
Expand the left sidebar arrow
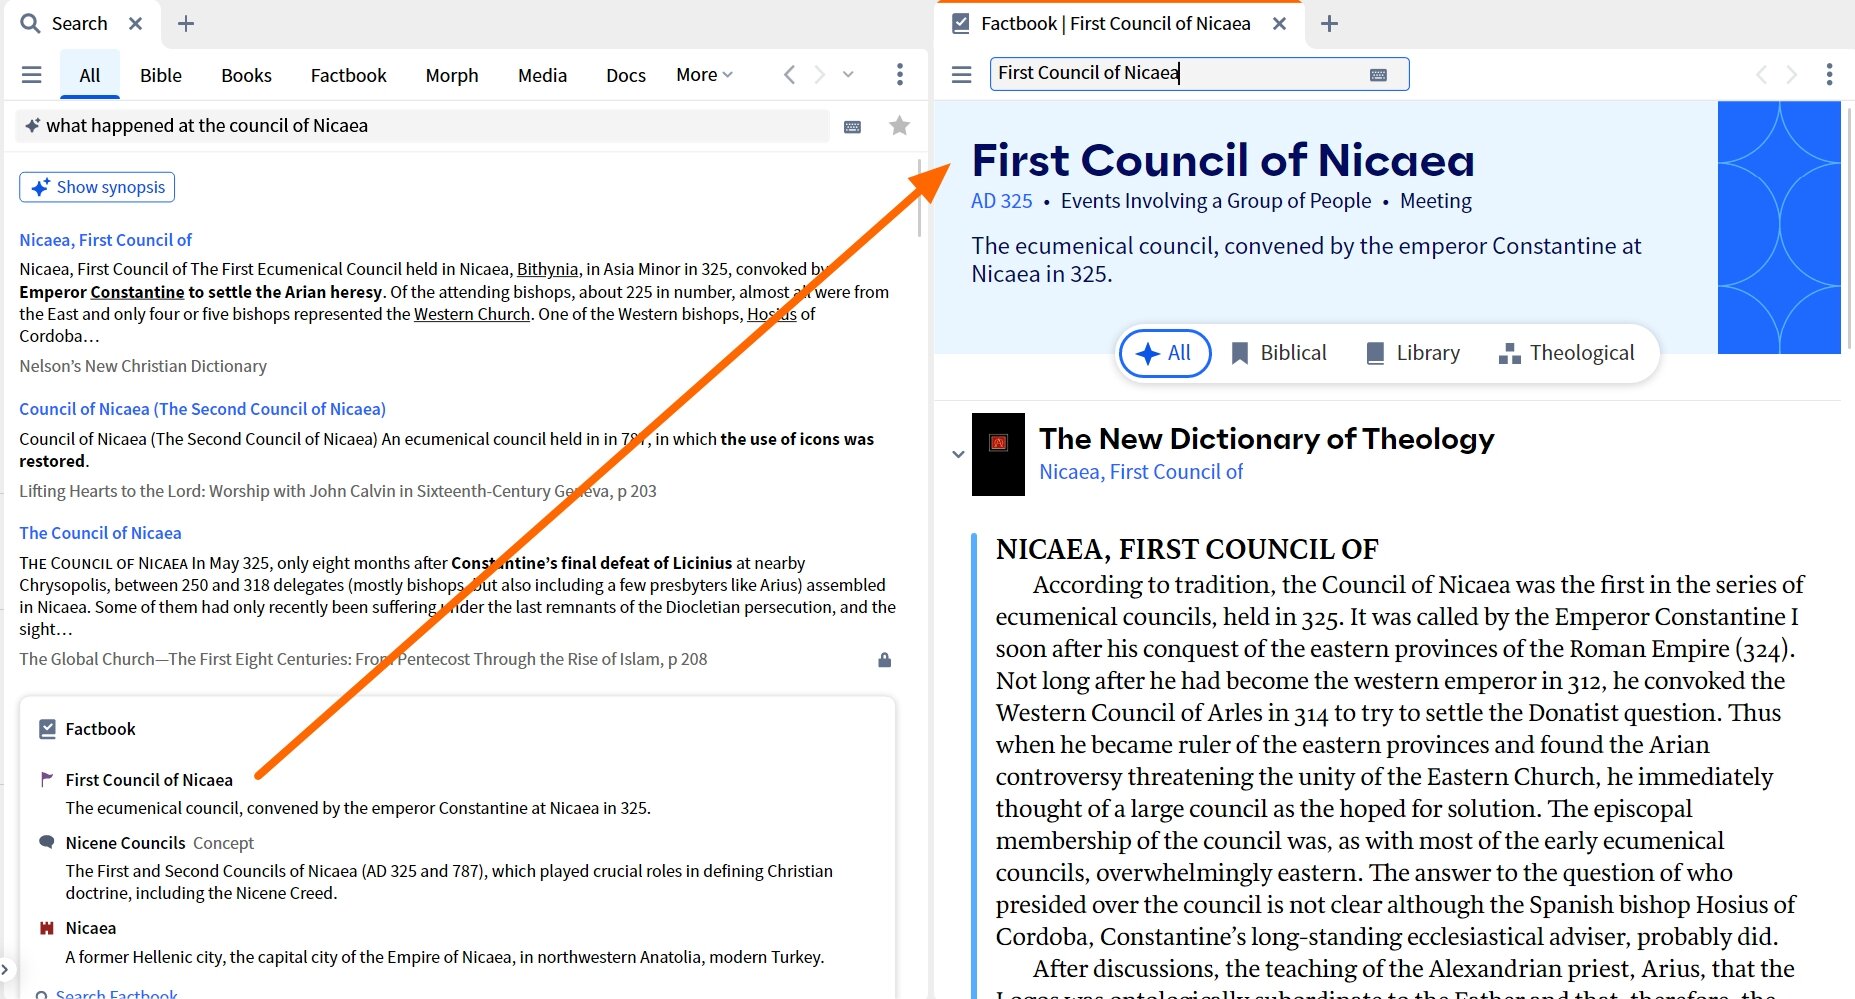(x=6, y=968)
